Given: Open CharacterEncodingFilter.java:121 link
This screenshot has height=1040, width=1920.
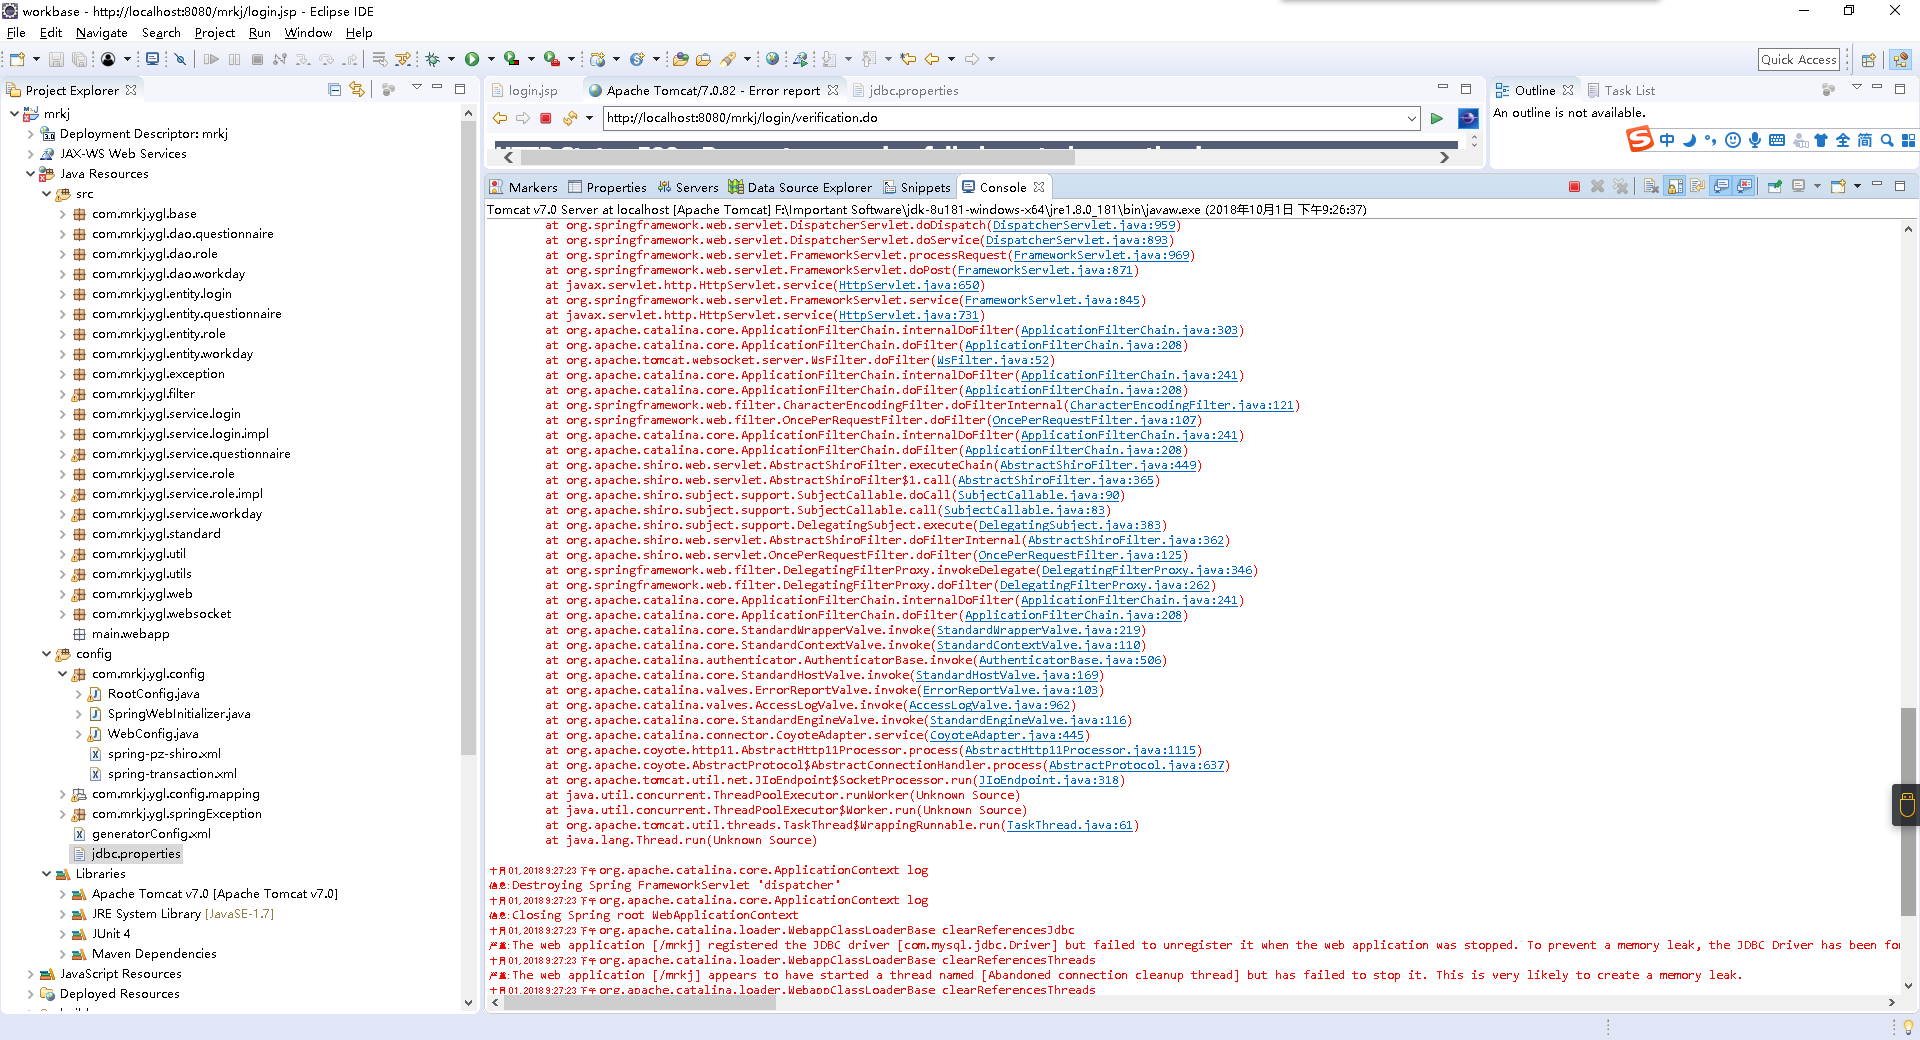Looking at the screenshot, I should [x=1182, y=405].
